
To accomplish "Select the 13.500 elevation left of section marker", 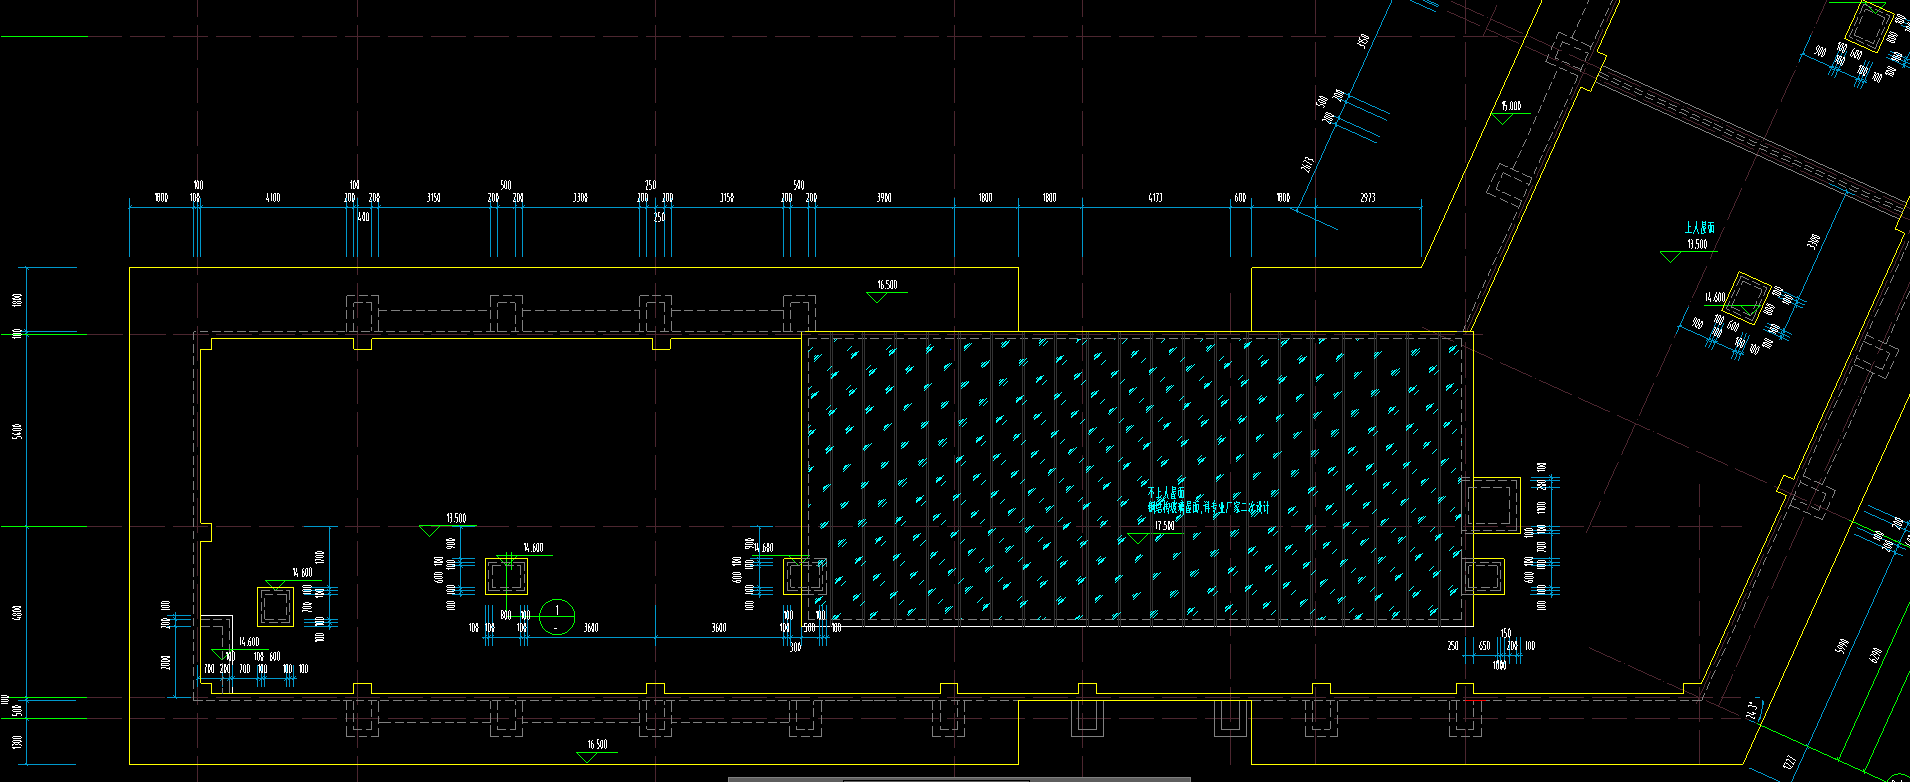I will (x=455, y=518).
